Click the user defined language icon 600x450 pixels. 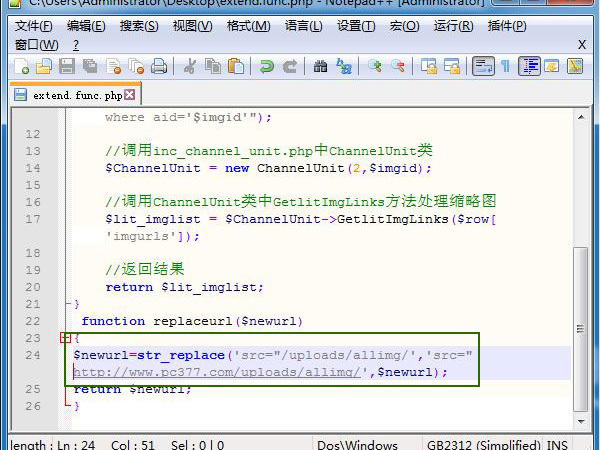[551, 66]
